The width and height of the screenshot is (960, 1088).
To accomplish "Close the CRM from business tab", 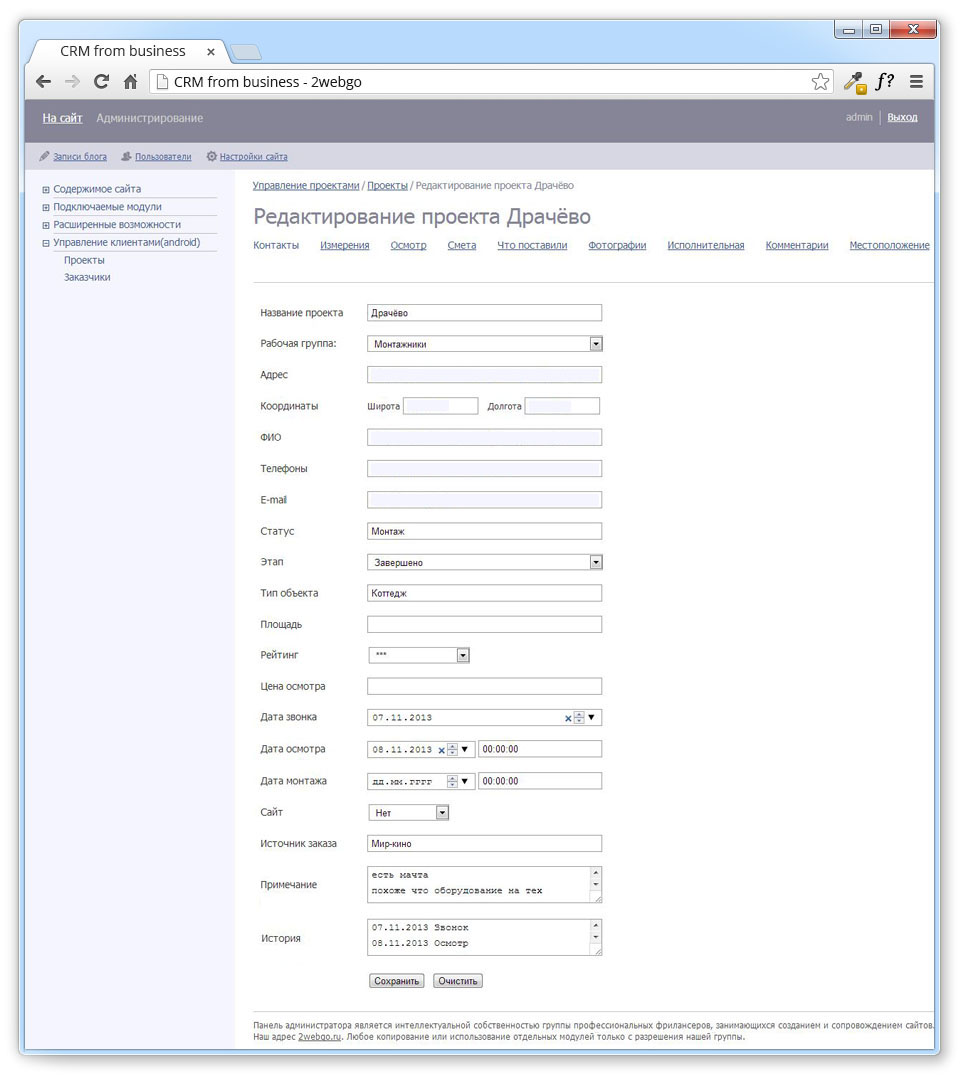I will click(x=211, y=52).
